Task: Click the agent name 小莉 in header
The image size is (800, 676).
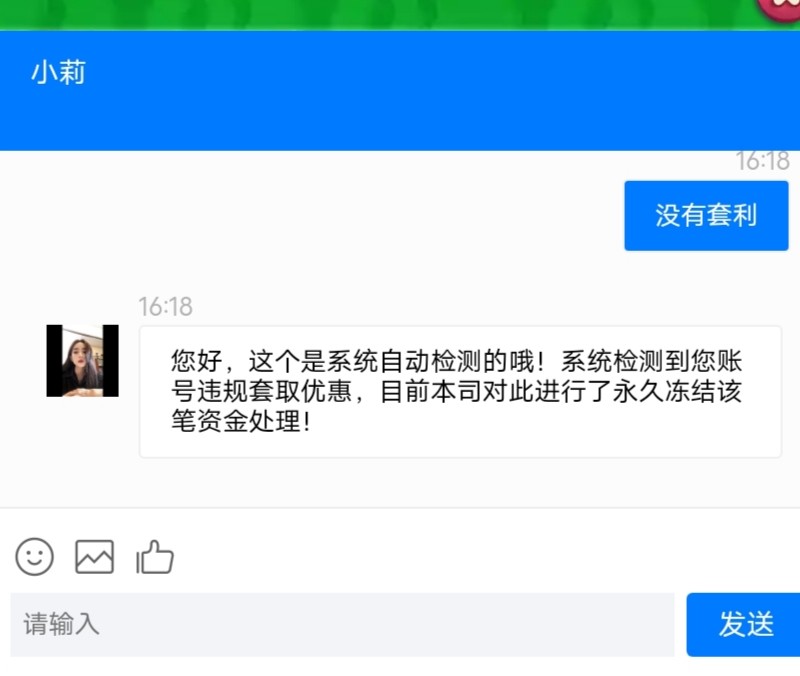Action: click(x=58, y=72)
